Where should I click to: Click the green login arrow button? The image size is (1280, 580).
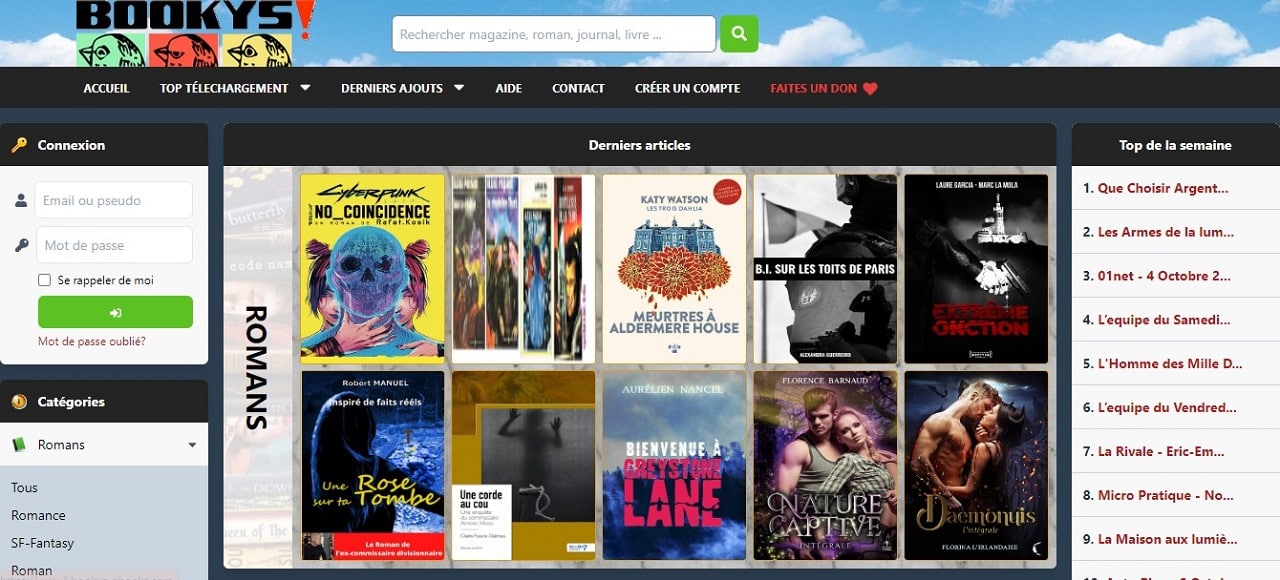click(115, 312)
